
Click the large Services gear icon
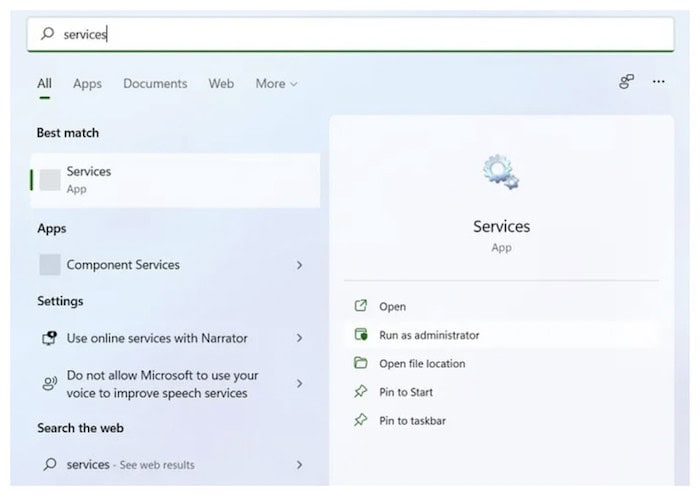pyautogui.click(x=501, y=172)
